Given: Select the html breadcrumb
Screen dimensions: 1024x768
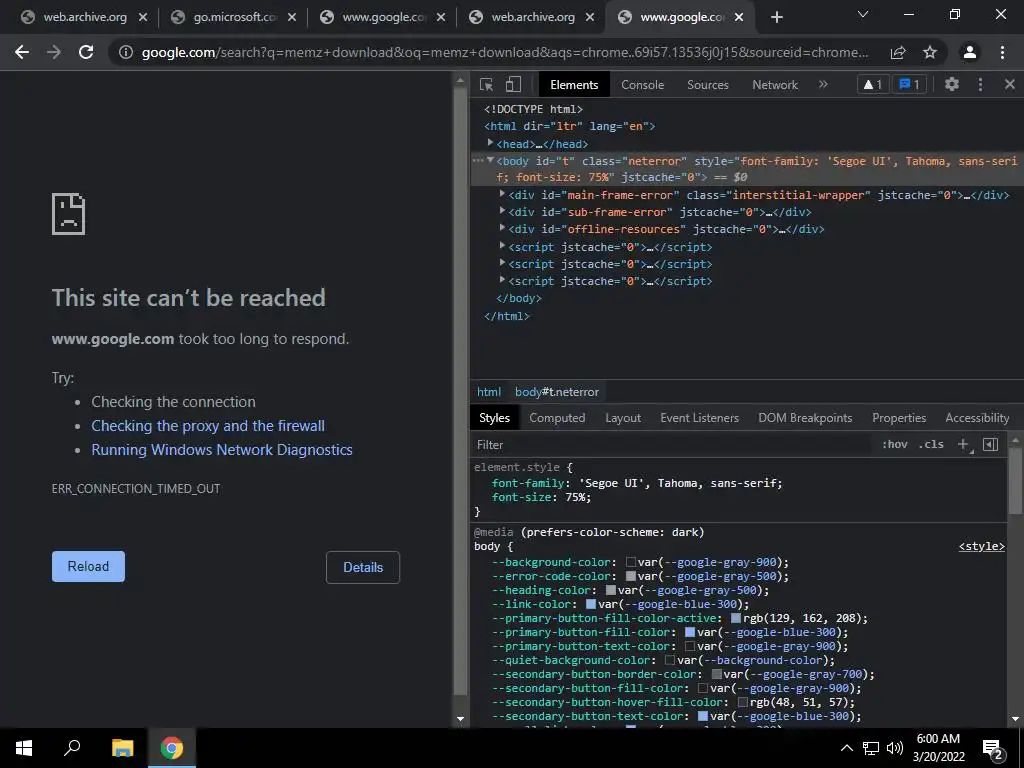Looking at the screenshot, I should coord(489,392).
